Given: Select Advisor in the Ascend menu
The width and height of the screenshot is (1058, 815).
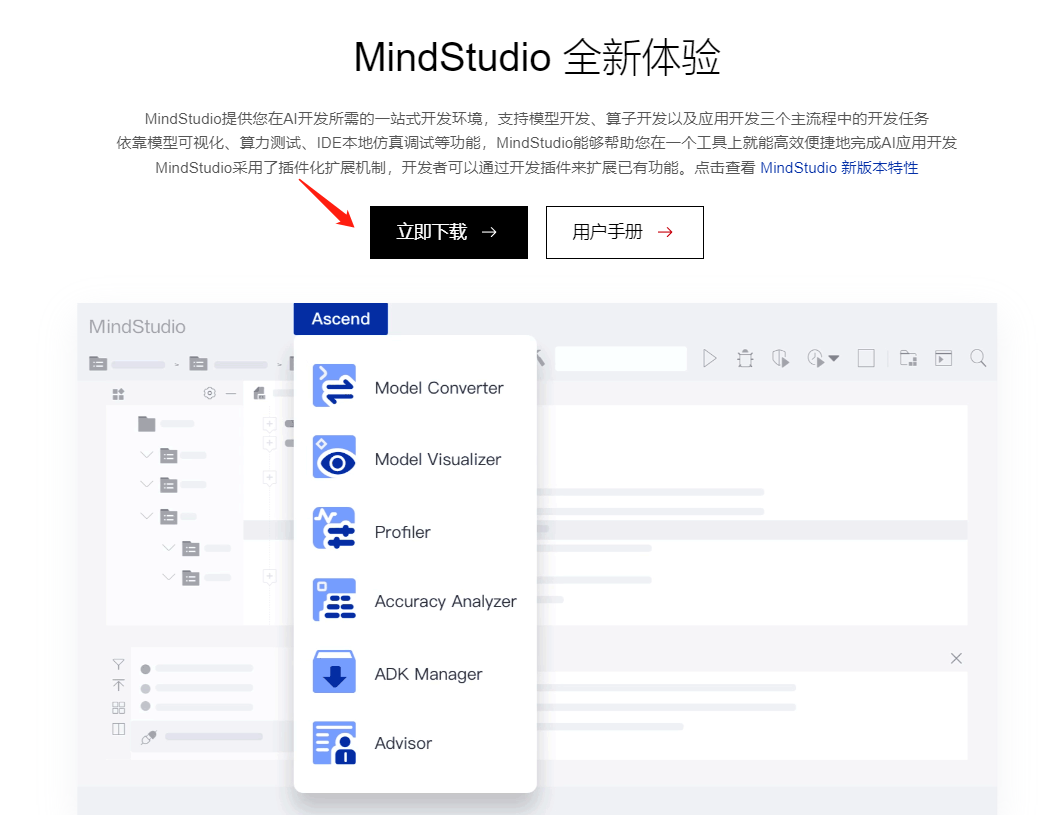Looking at the screenshot, I should tap(403, 743).
